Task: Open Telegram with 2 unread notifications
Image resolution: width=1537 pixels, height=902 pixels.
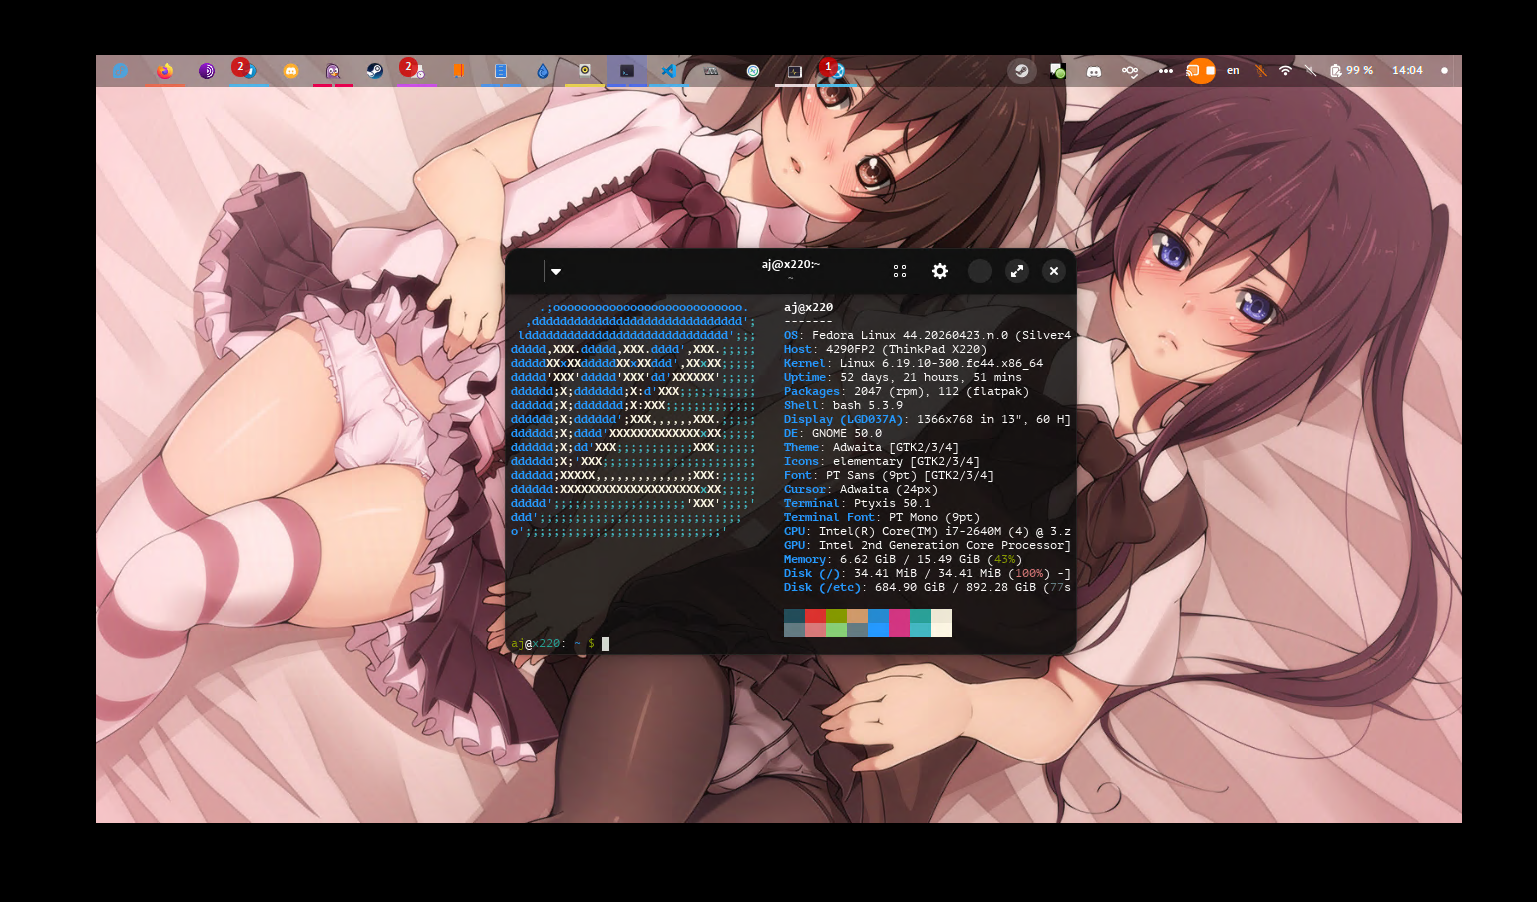Action: (247, 71)
